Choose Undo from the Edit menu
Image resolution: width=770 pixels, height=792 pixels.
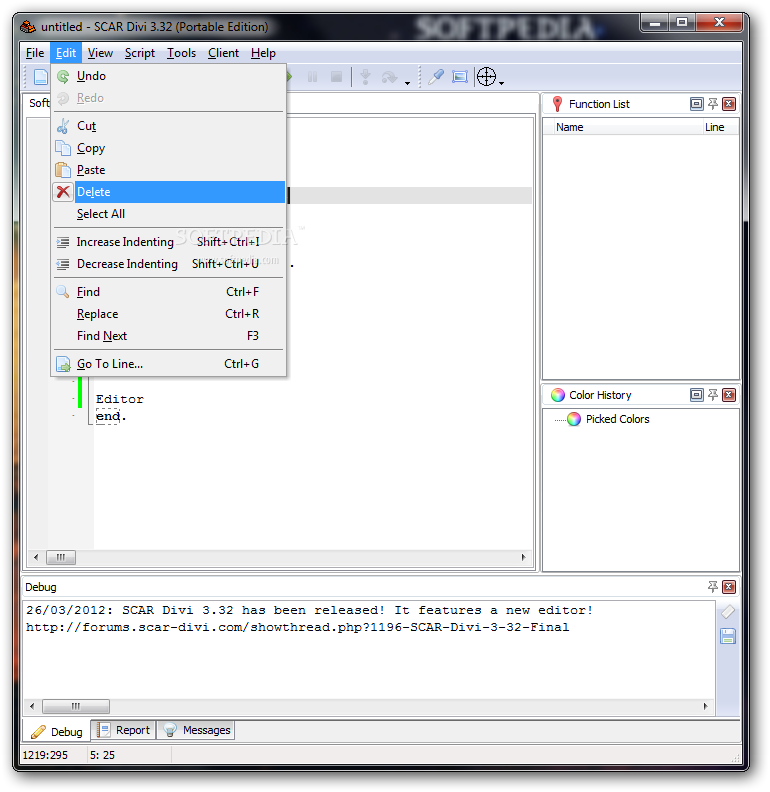point(169,76)
